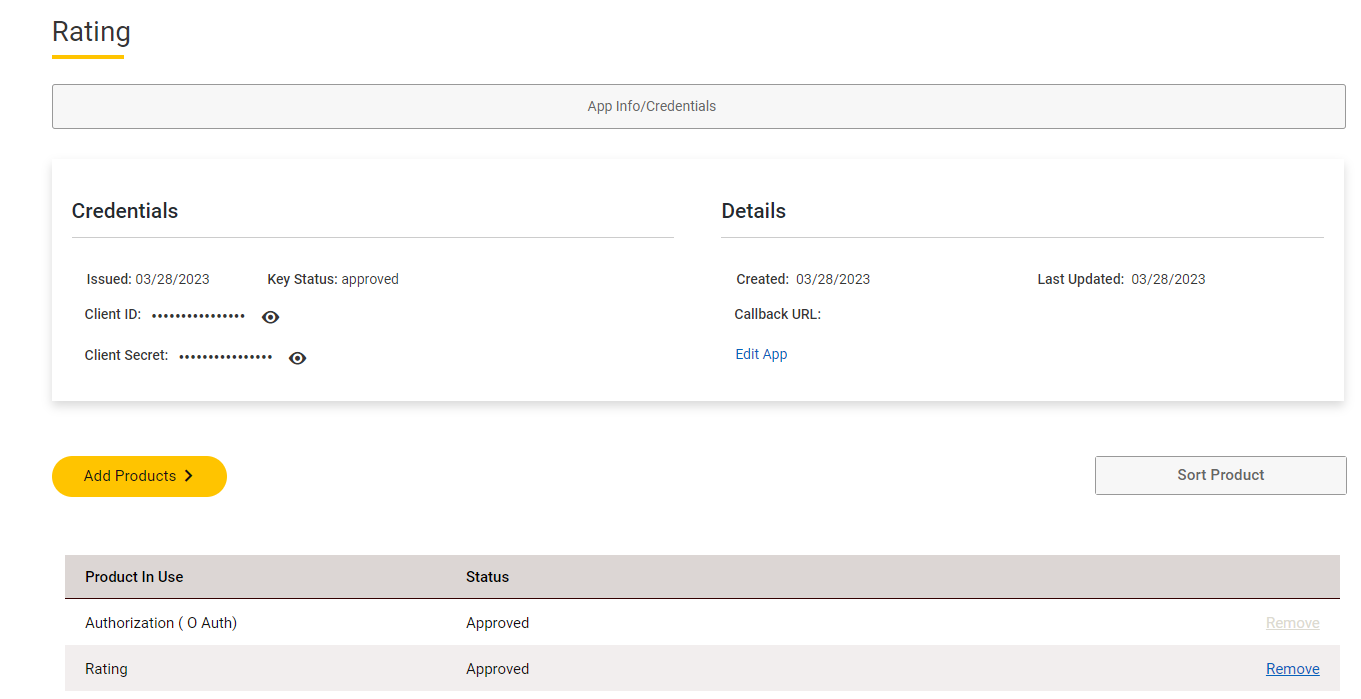The height and width of the screenshot is (699, 1361).
Task: Click the Product In Use column header
Action: pyautogui.click(x=134, y=577)
